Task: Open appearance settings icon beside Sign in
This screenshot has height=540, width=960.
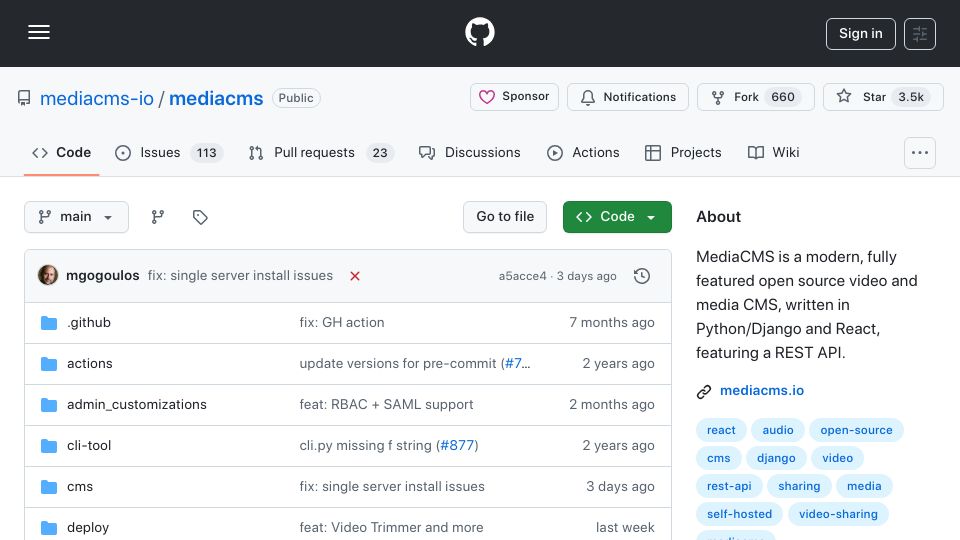Action: point(920,34)
